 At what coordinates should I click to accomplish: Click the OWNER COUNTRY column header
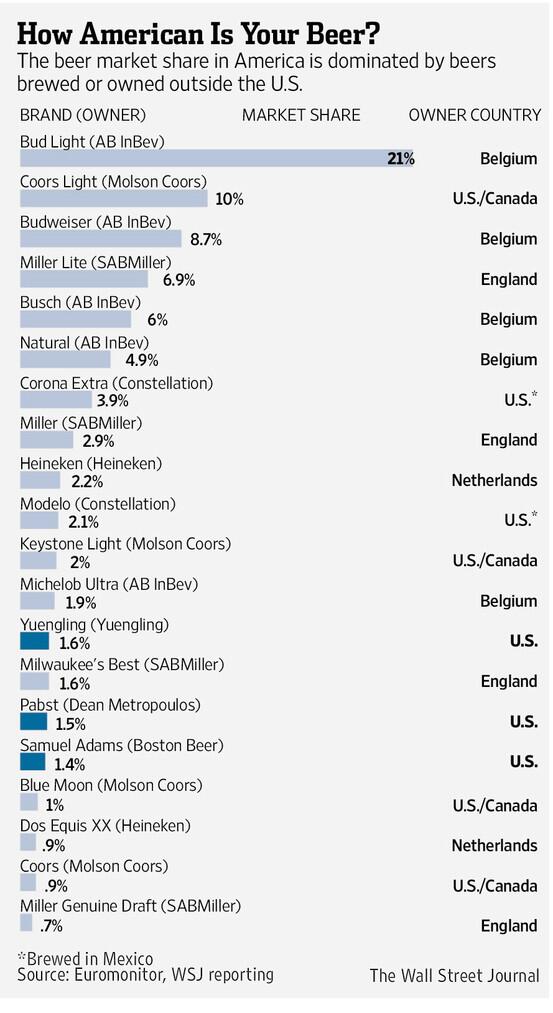click(475, 116)
